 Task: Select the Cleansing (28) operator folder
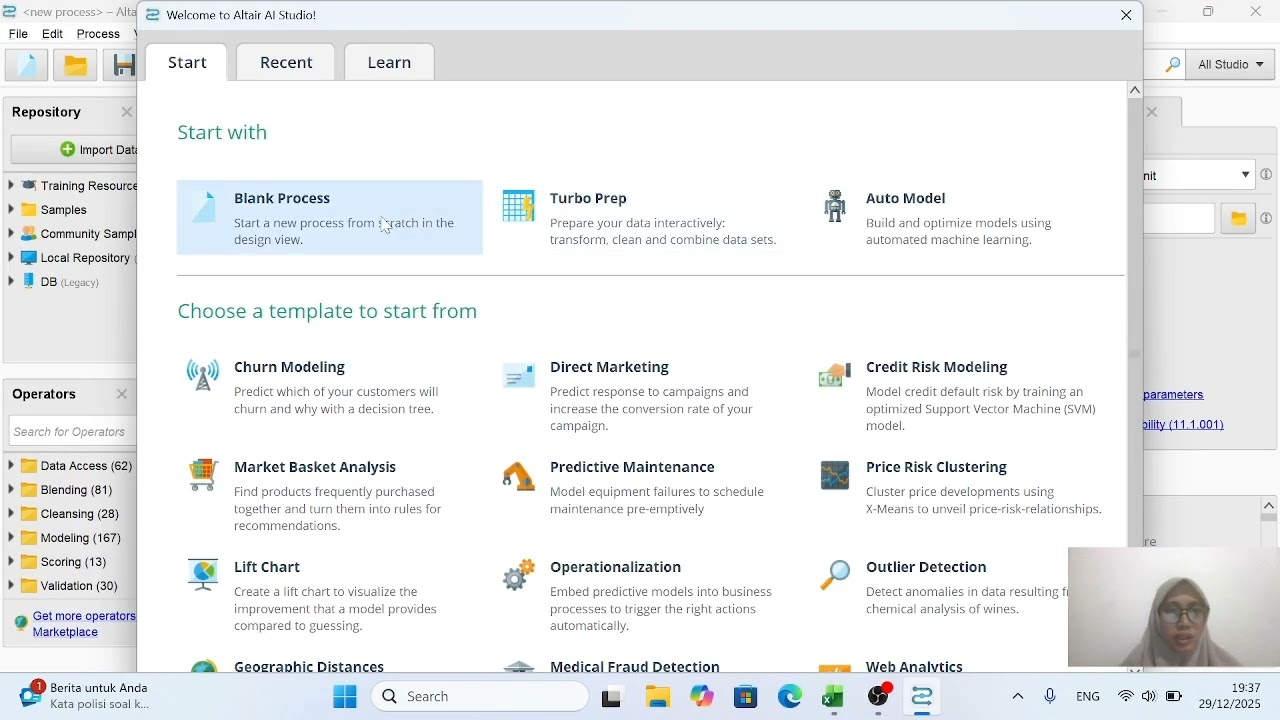79,513
